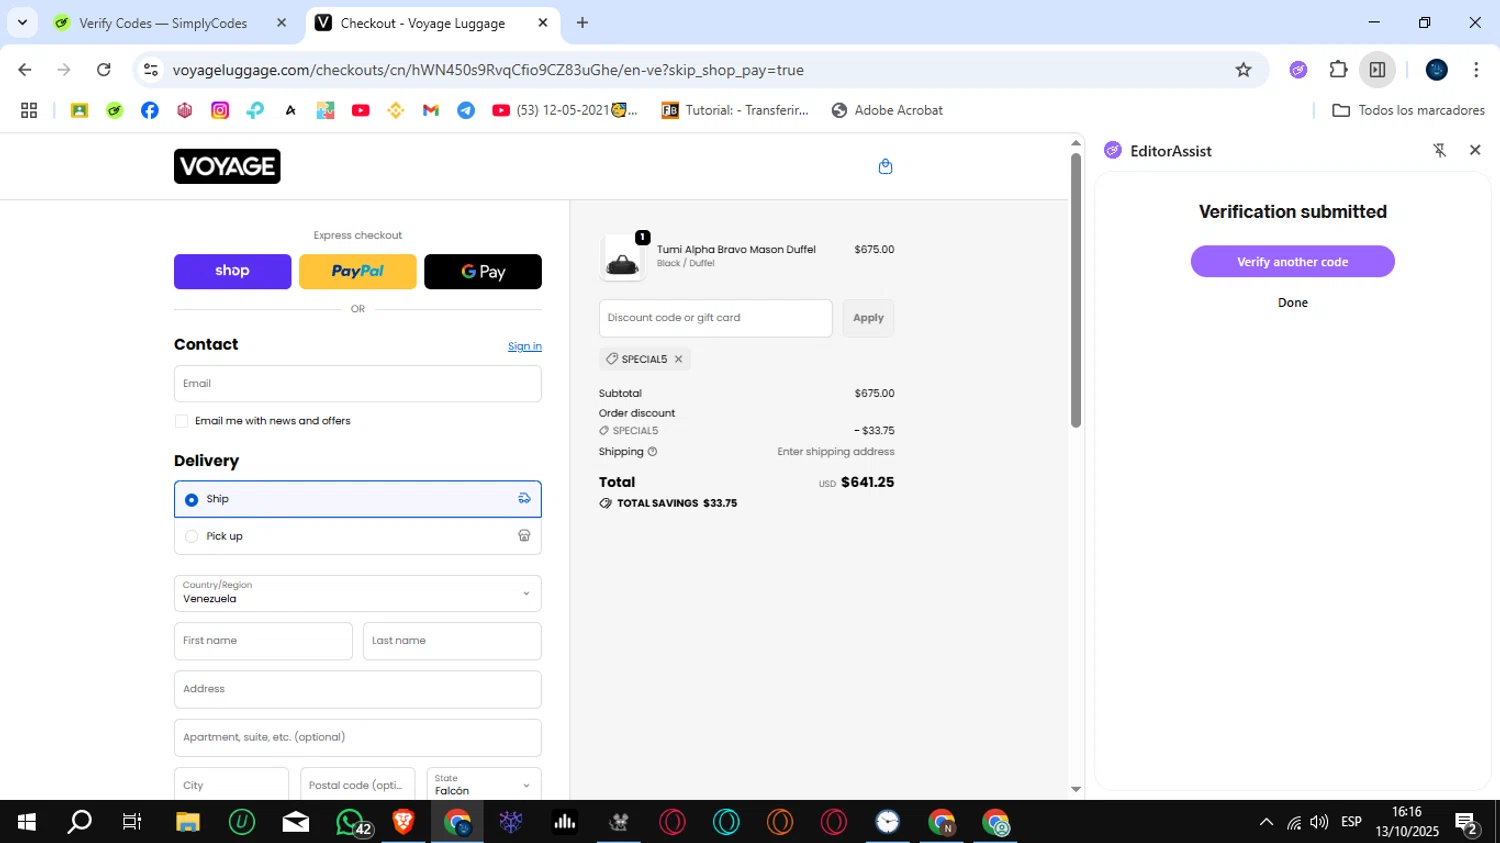Open Todos los marcadores folder
This screenshot has height=843, width=1500.
1409,110
